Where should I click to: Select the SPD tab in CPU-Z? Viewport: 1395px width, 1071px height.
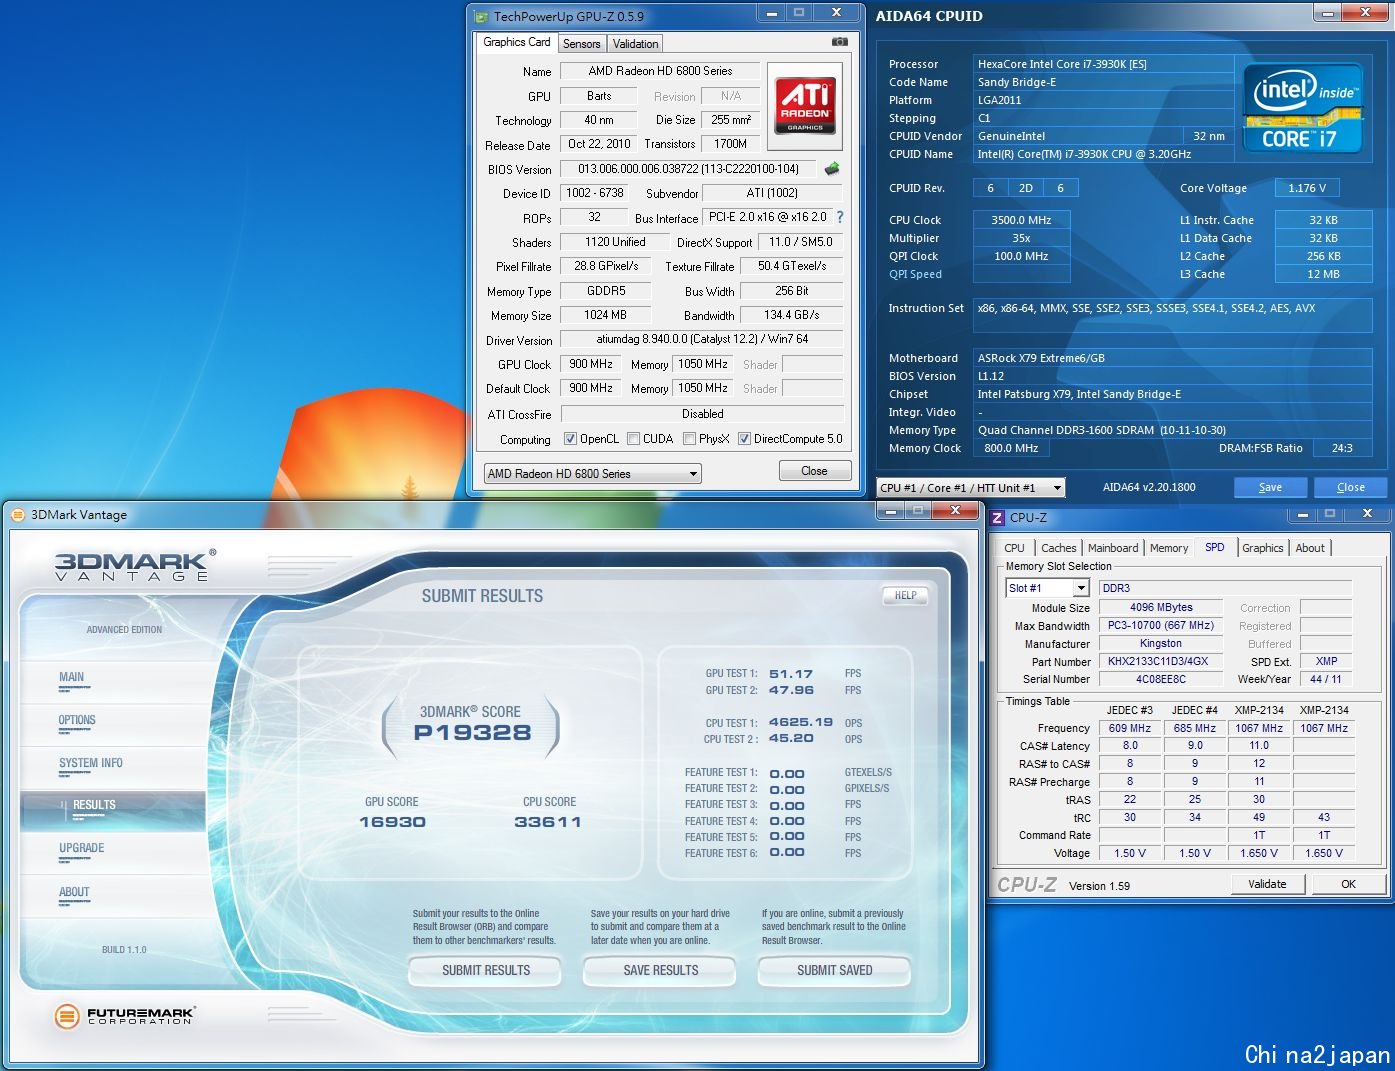click(x=1214, y=547)
